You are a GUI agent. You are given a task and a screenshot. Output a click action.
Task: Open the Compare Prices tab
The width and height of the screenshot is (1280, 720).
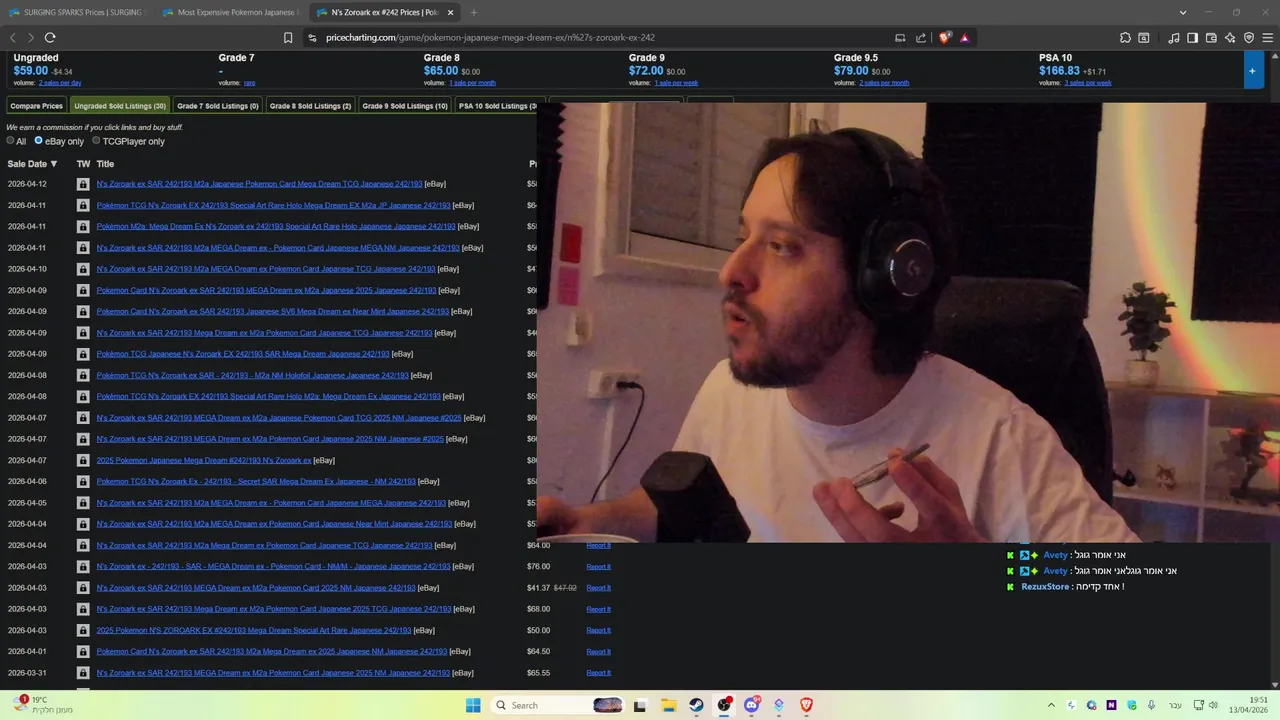[37, 106]
